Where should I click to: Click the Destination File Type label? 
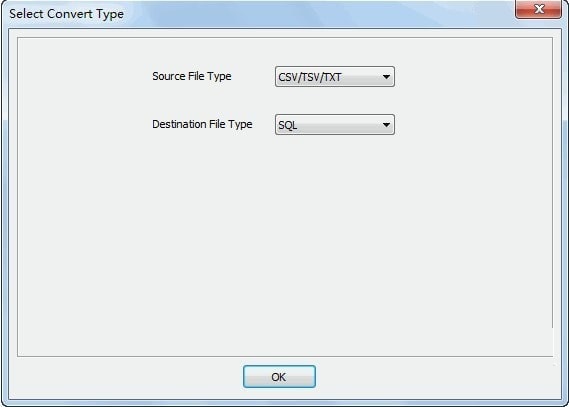[202, 124]
